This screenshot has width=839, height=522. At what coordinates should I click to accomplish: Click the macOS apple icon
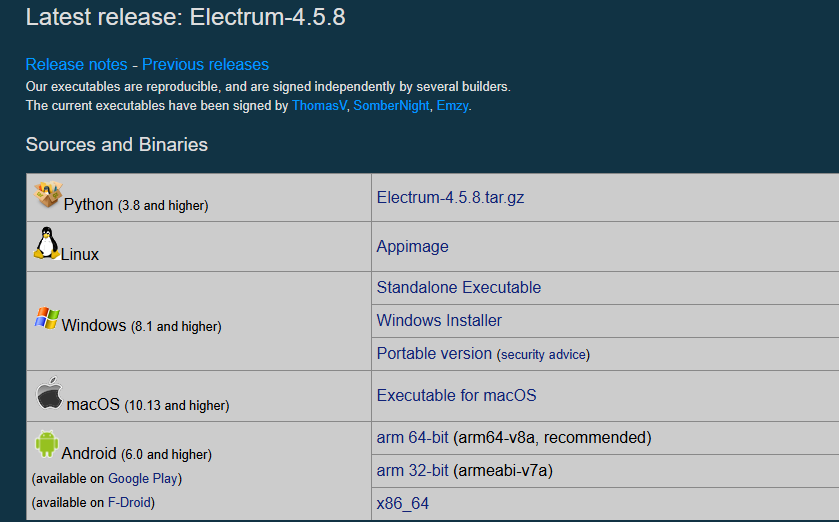tap(49, 393)
